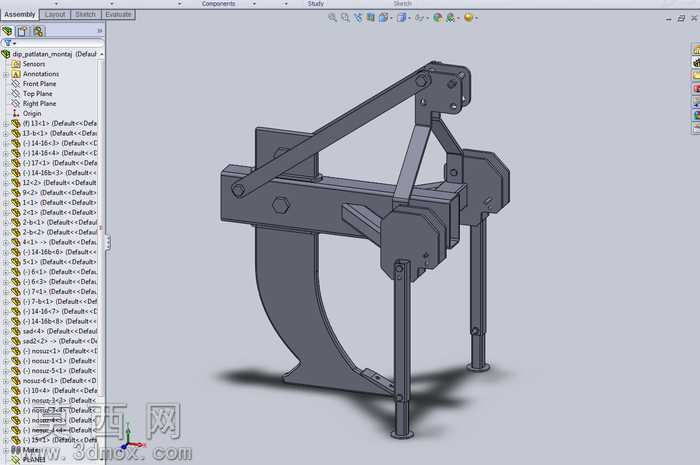Expand the Annotations node

[x=7, y=74]
